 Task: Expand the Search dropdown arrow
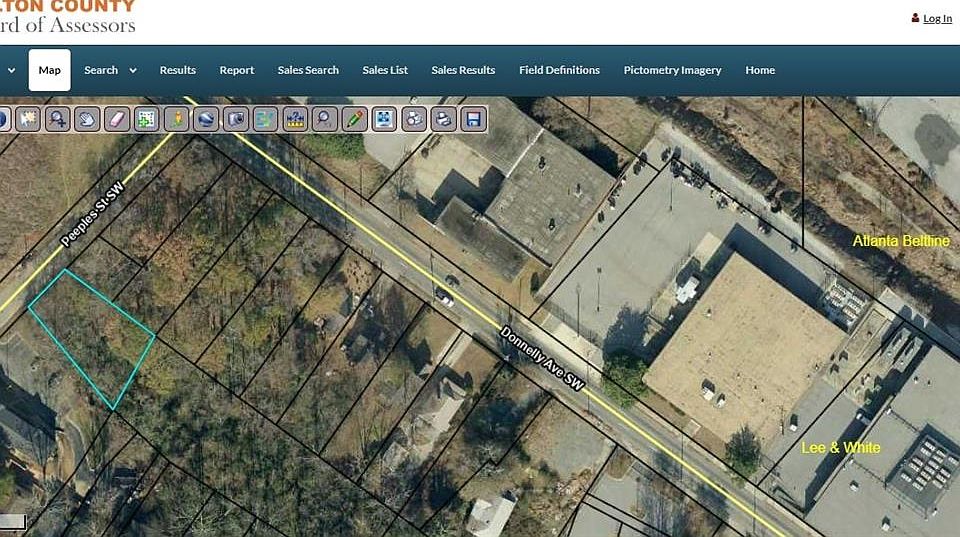(x=132, y=70)
